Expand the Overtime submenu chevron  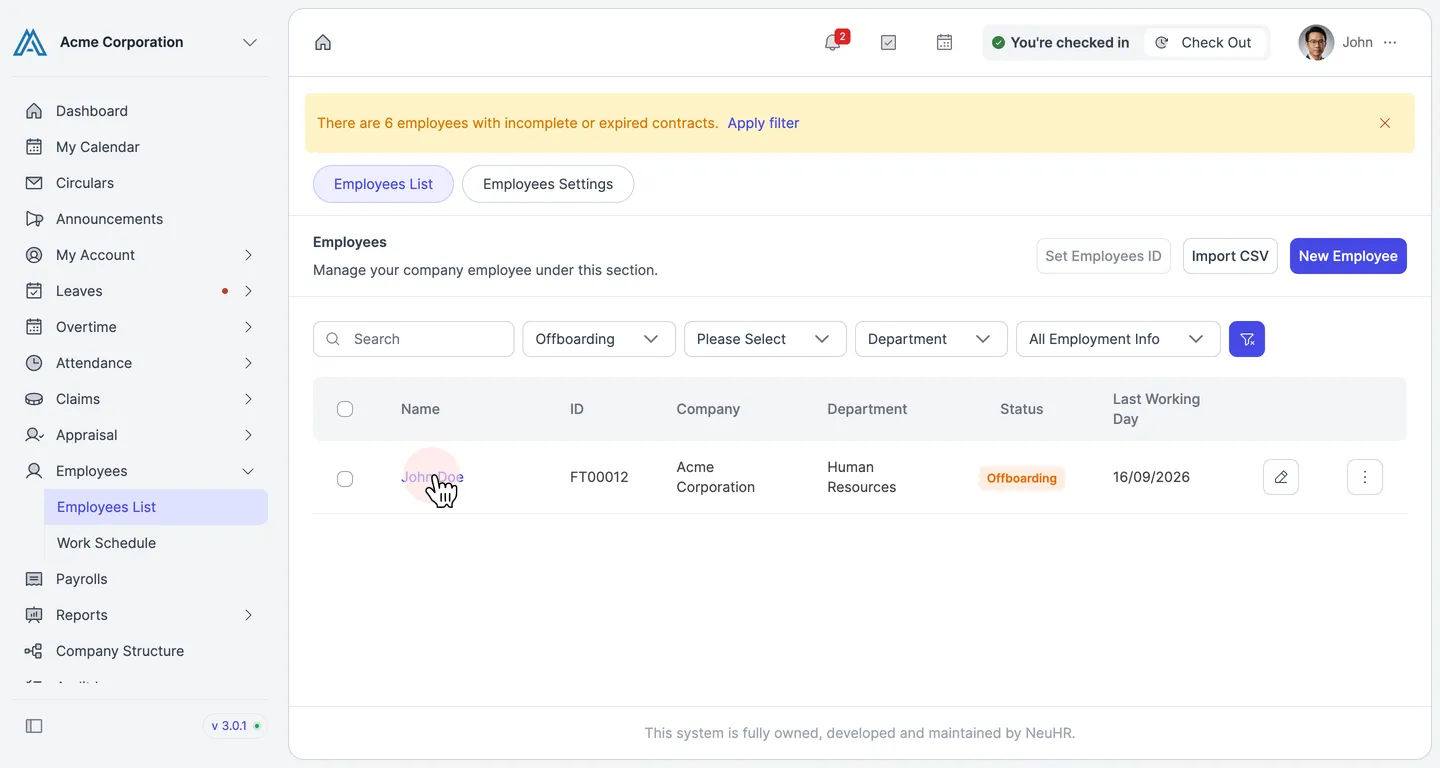248,327
